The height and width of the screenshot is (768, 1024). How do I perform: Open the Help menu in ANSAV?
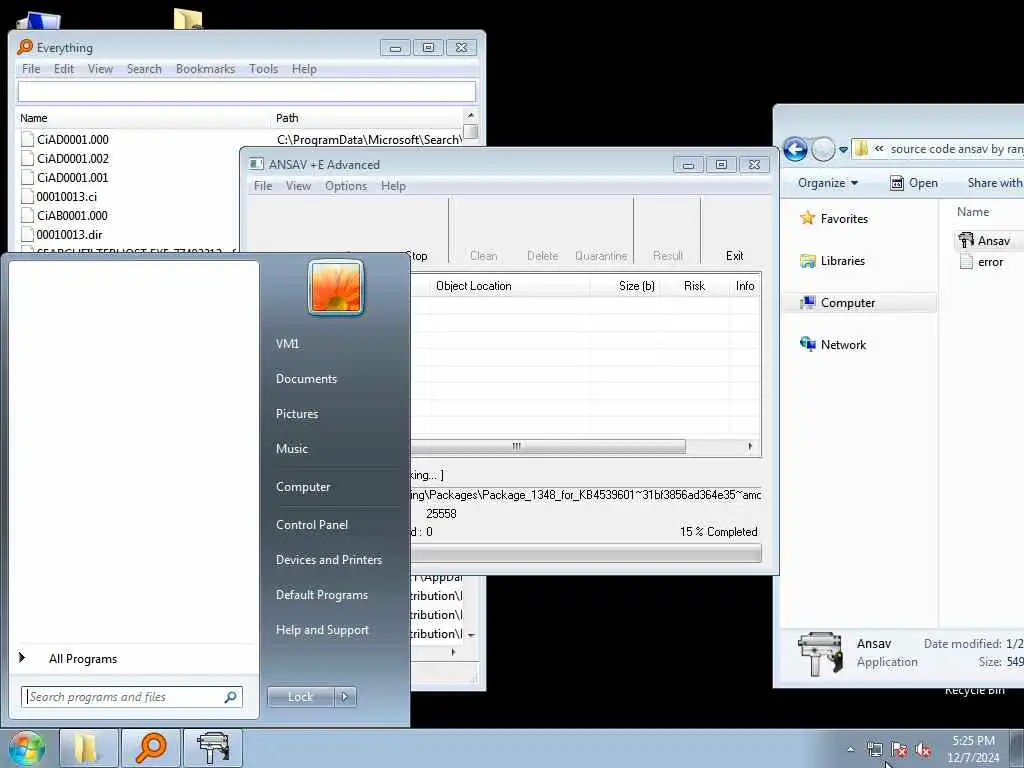click(x=393, y=186)
